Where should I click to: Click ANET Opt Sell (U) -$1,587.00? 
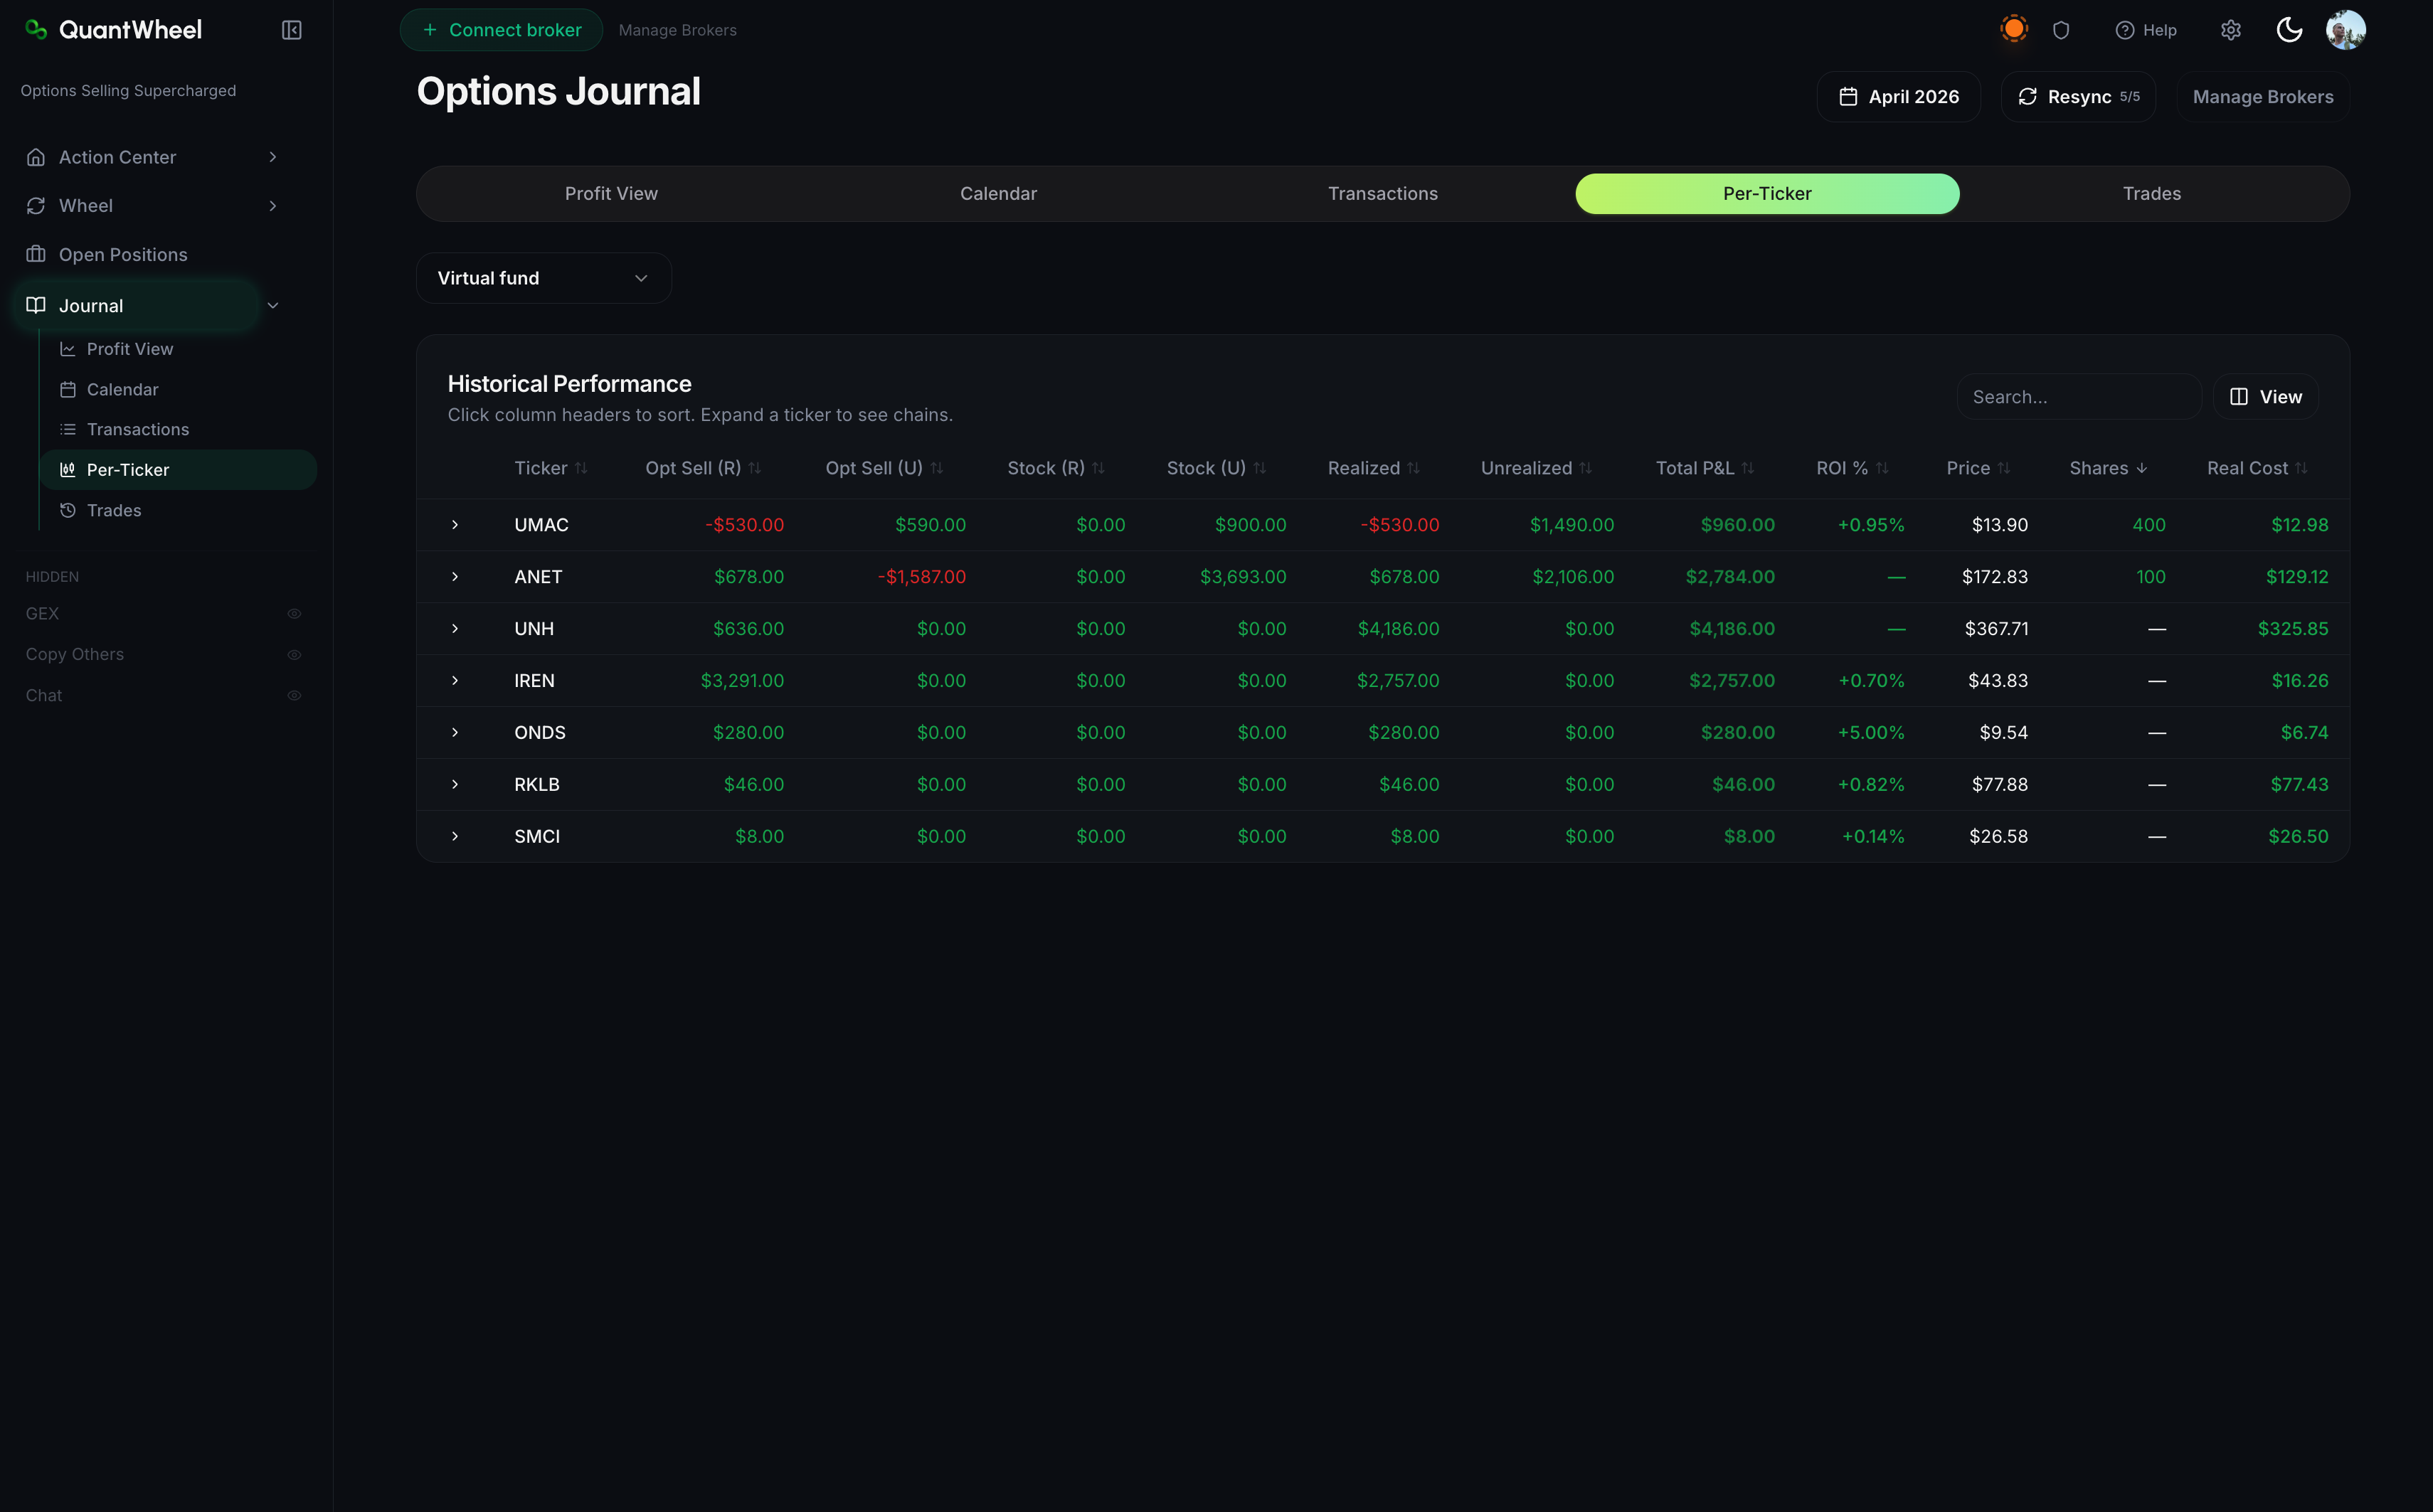tap(921, 577)
